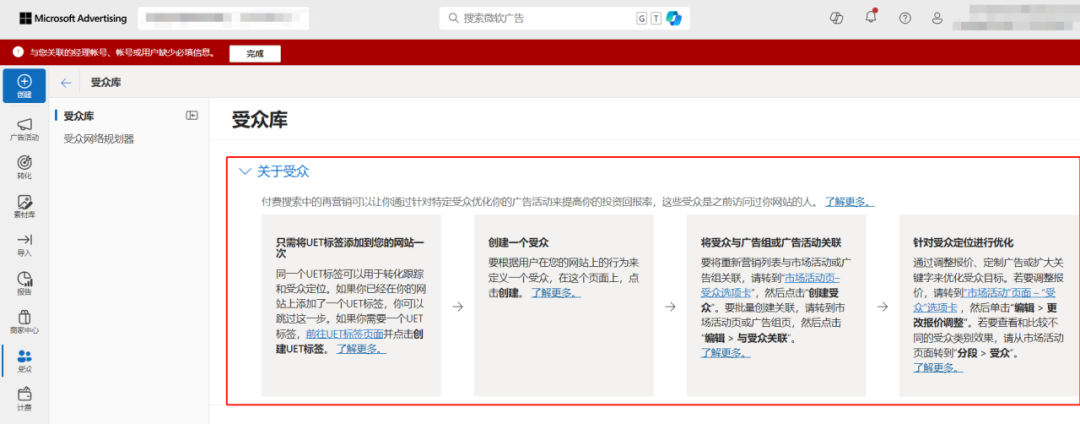The image size is (1080, 424).
Task: Click the 前往UET标签页面 link
Action: point(344,333)
